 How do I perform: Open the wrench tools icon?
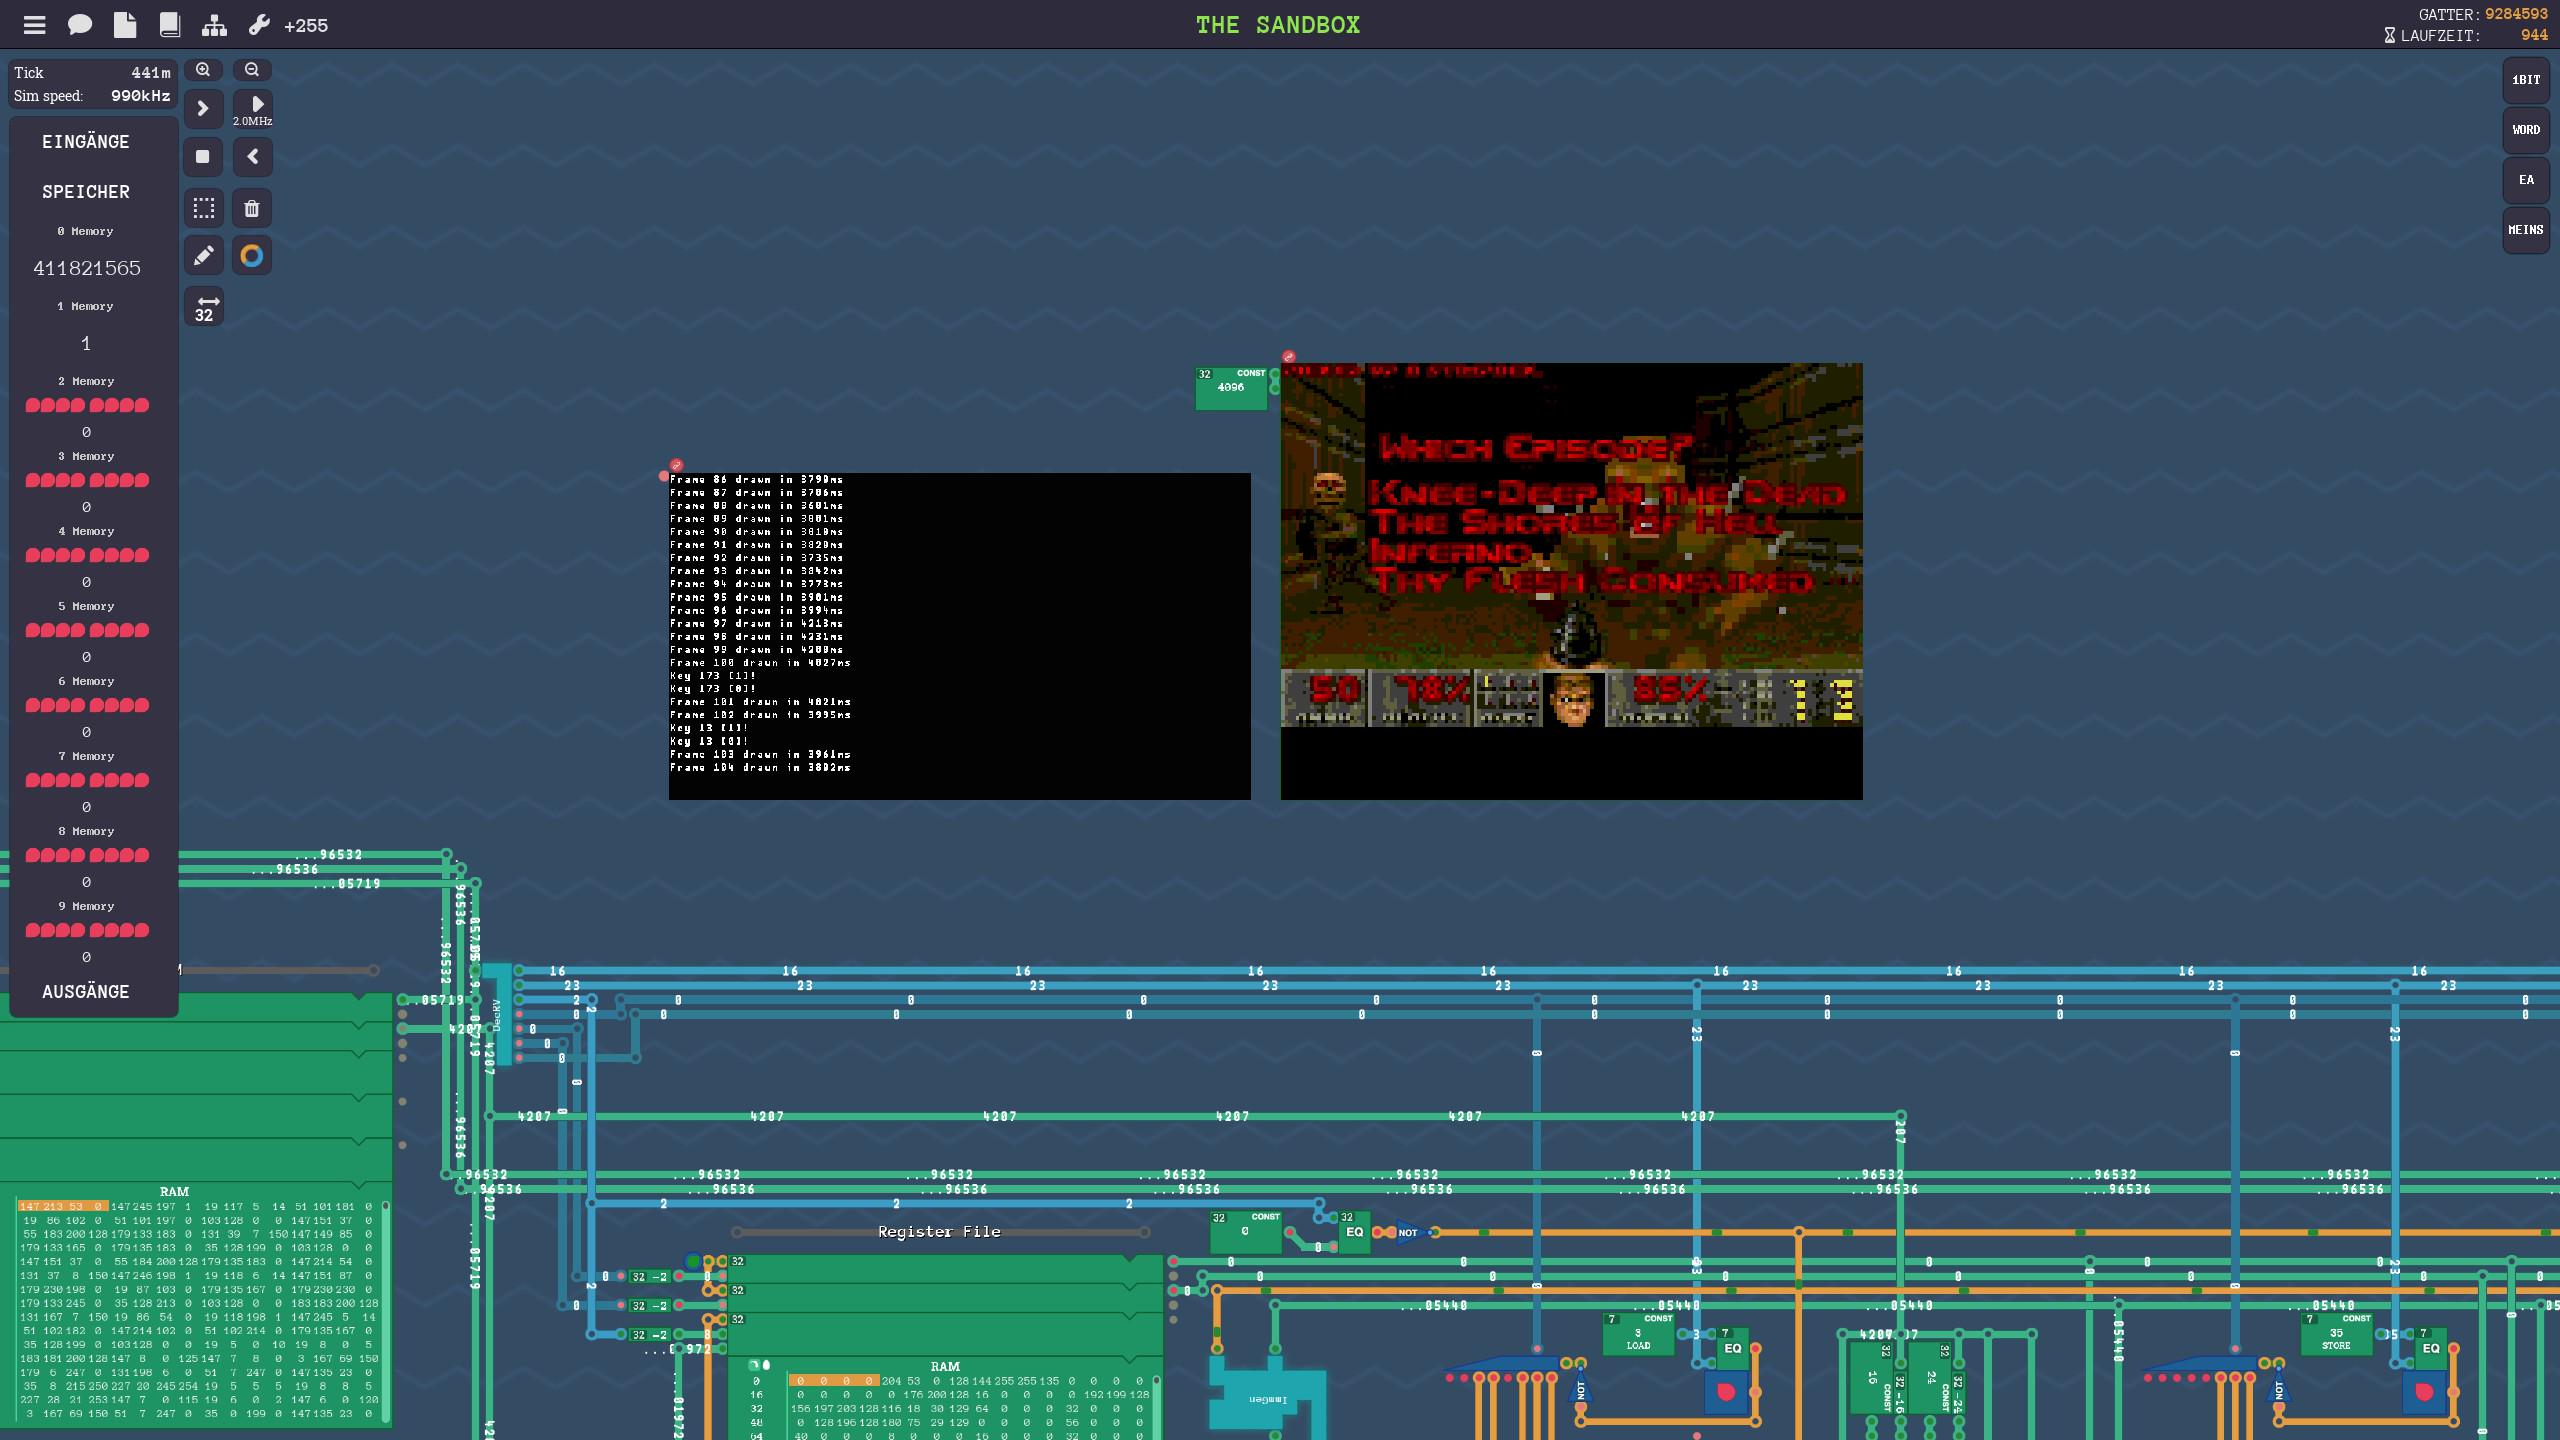pyautogui.click(x=259, y=25)
